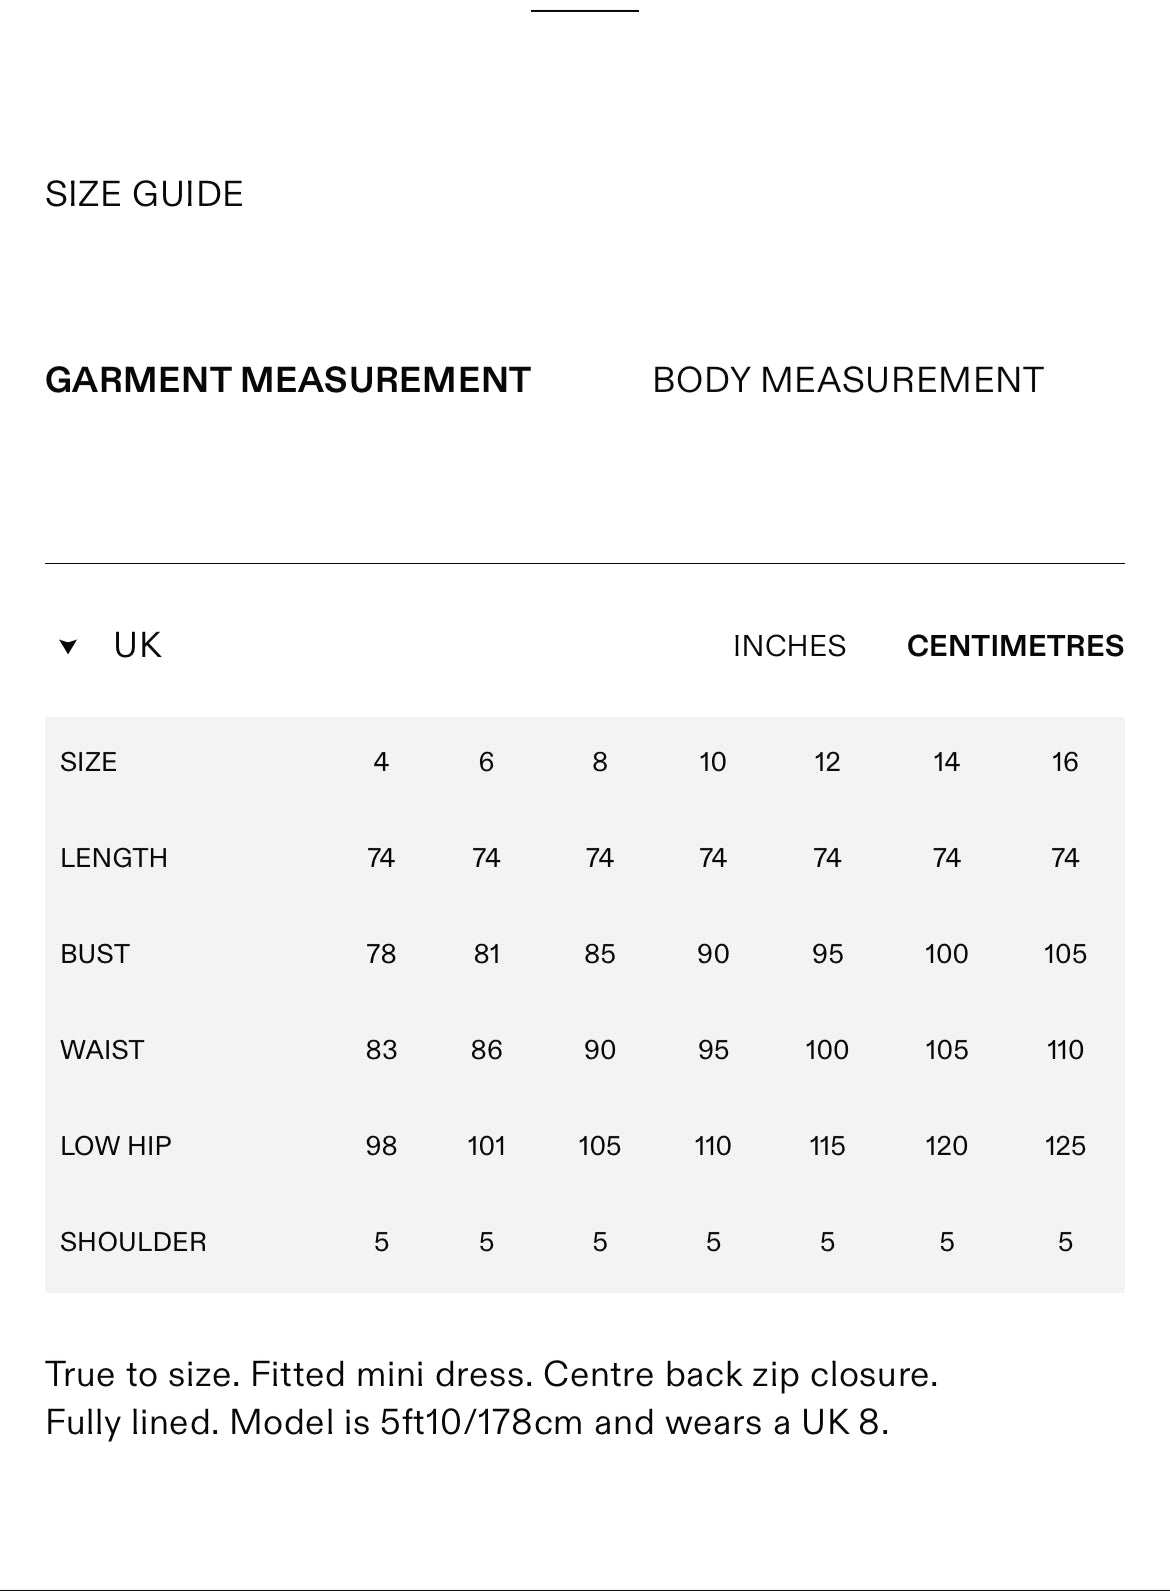The width and height of the screenshot is (1170, 1591).
Task: Click low hip value 98 for size 4
Action: (x=381, y=1146)
